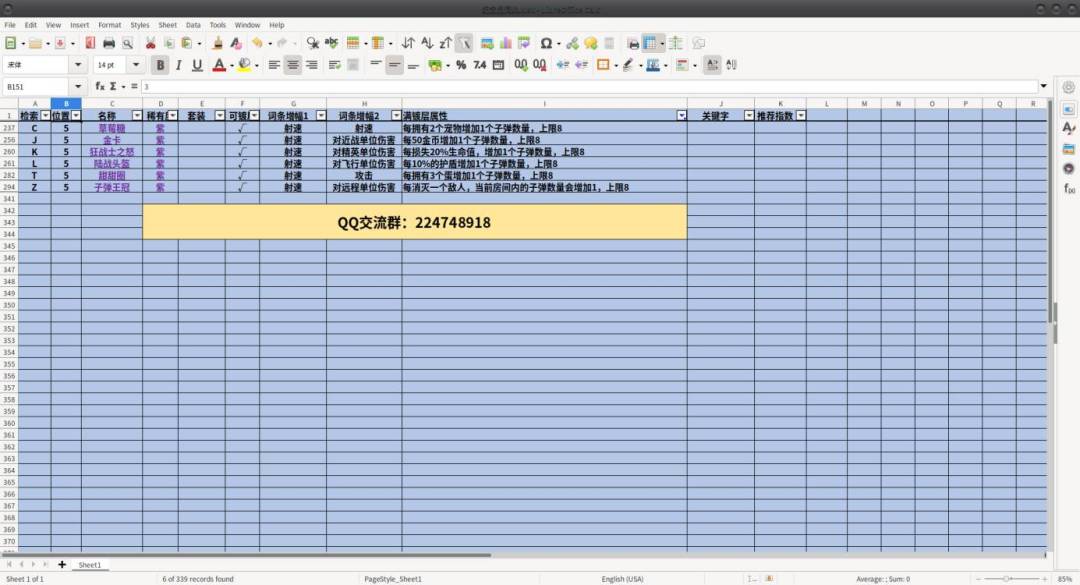The width and height of the screenshot is (1080, 585).
Task: Click the Insert Special Character omega
Action: coord(546,43)
